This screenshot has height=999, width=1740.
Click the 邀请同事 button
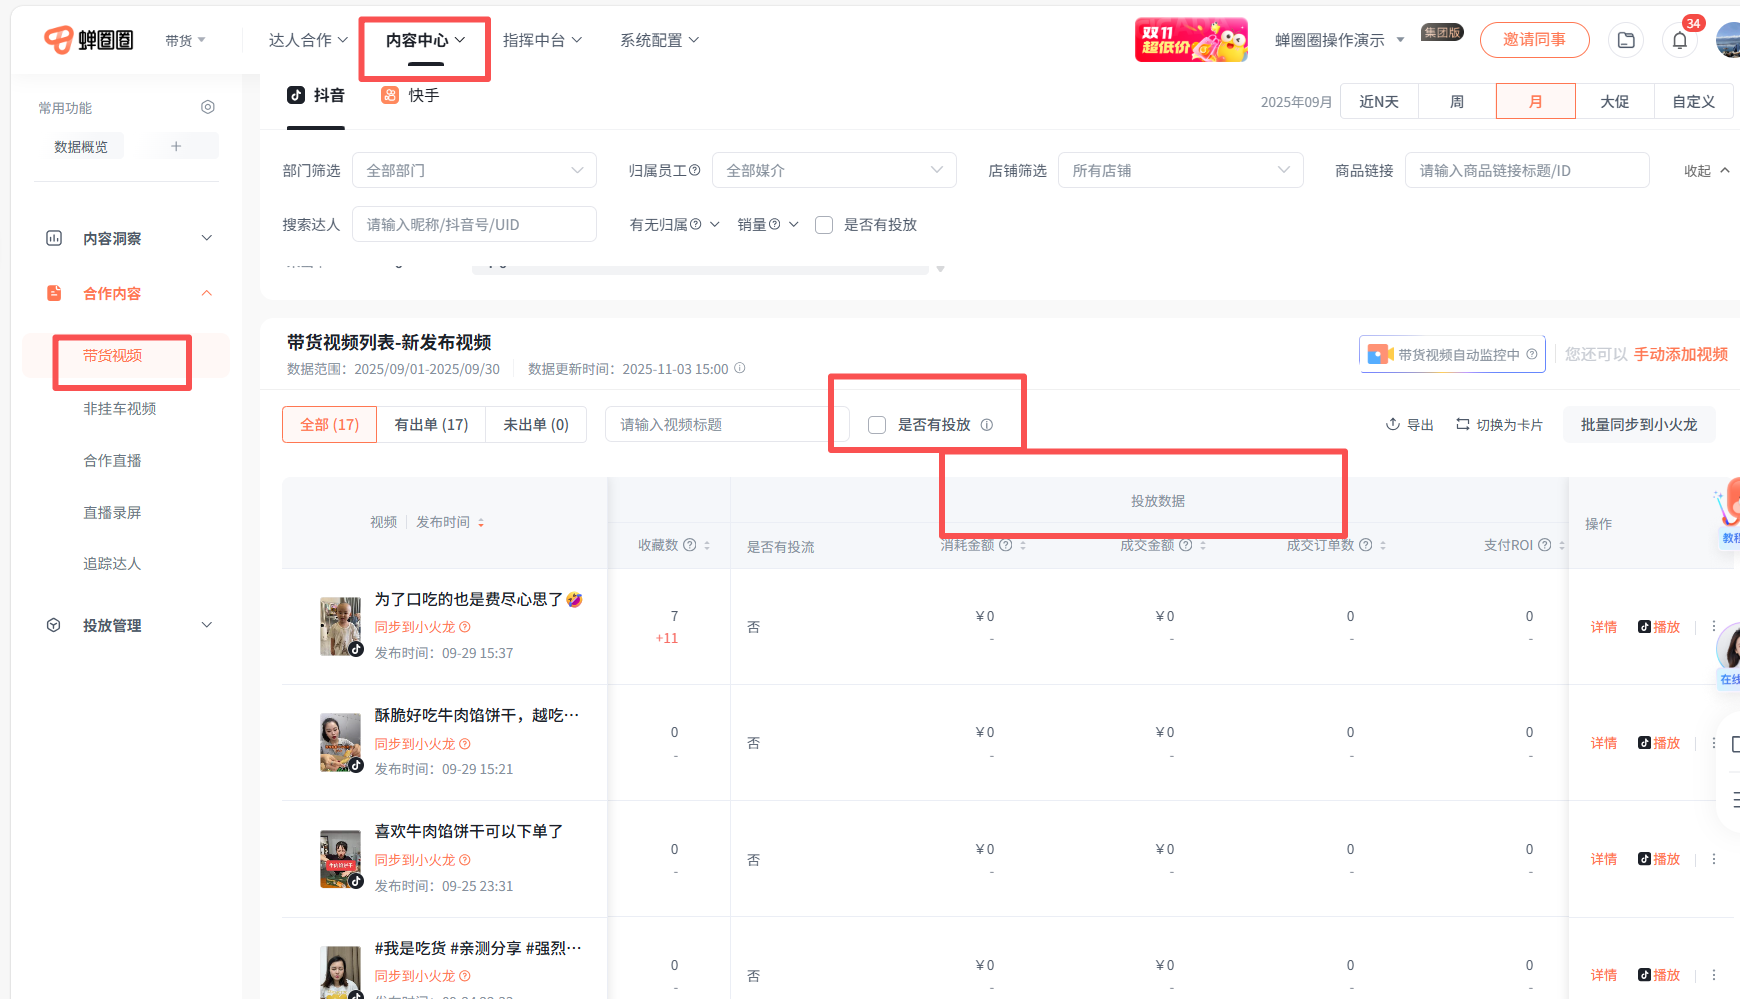[x=1534, y=40]
